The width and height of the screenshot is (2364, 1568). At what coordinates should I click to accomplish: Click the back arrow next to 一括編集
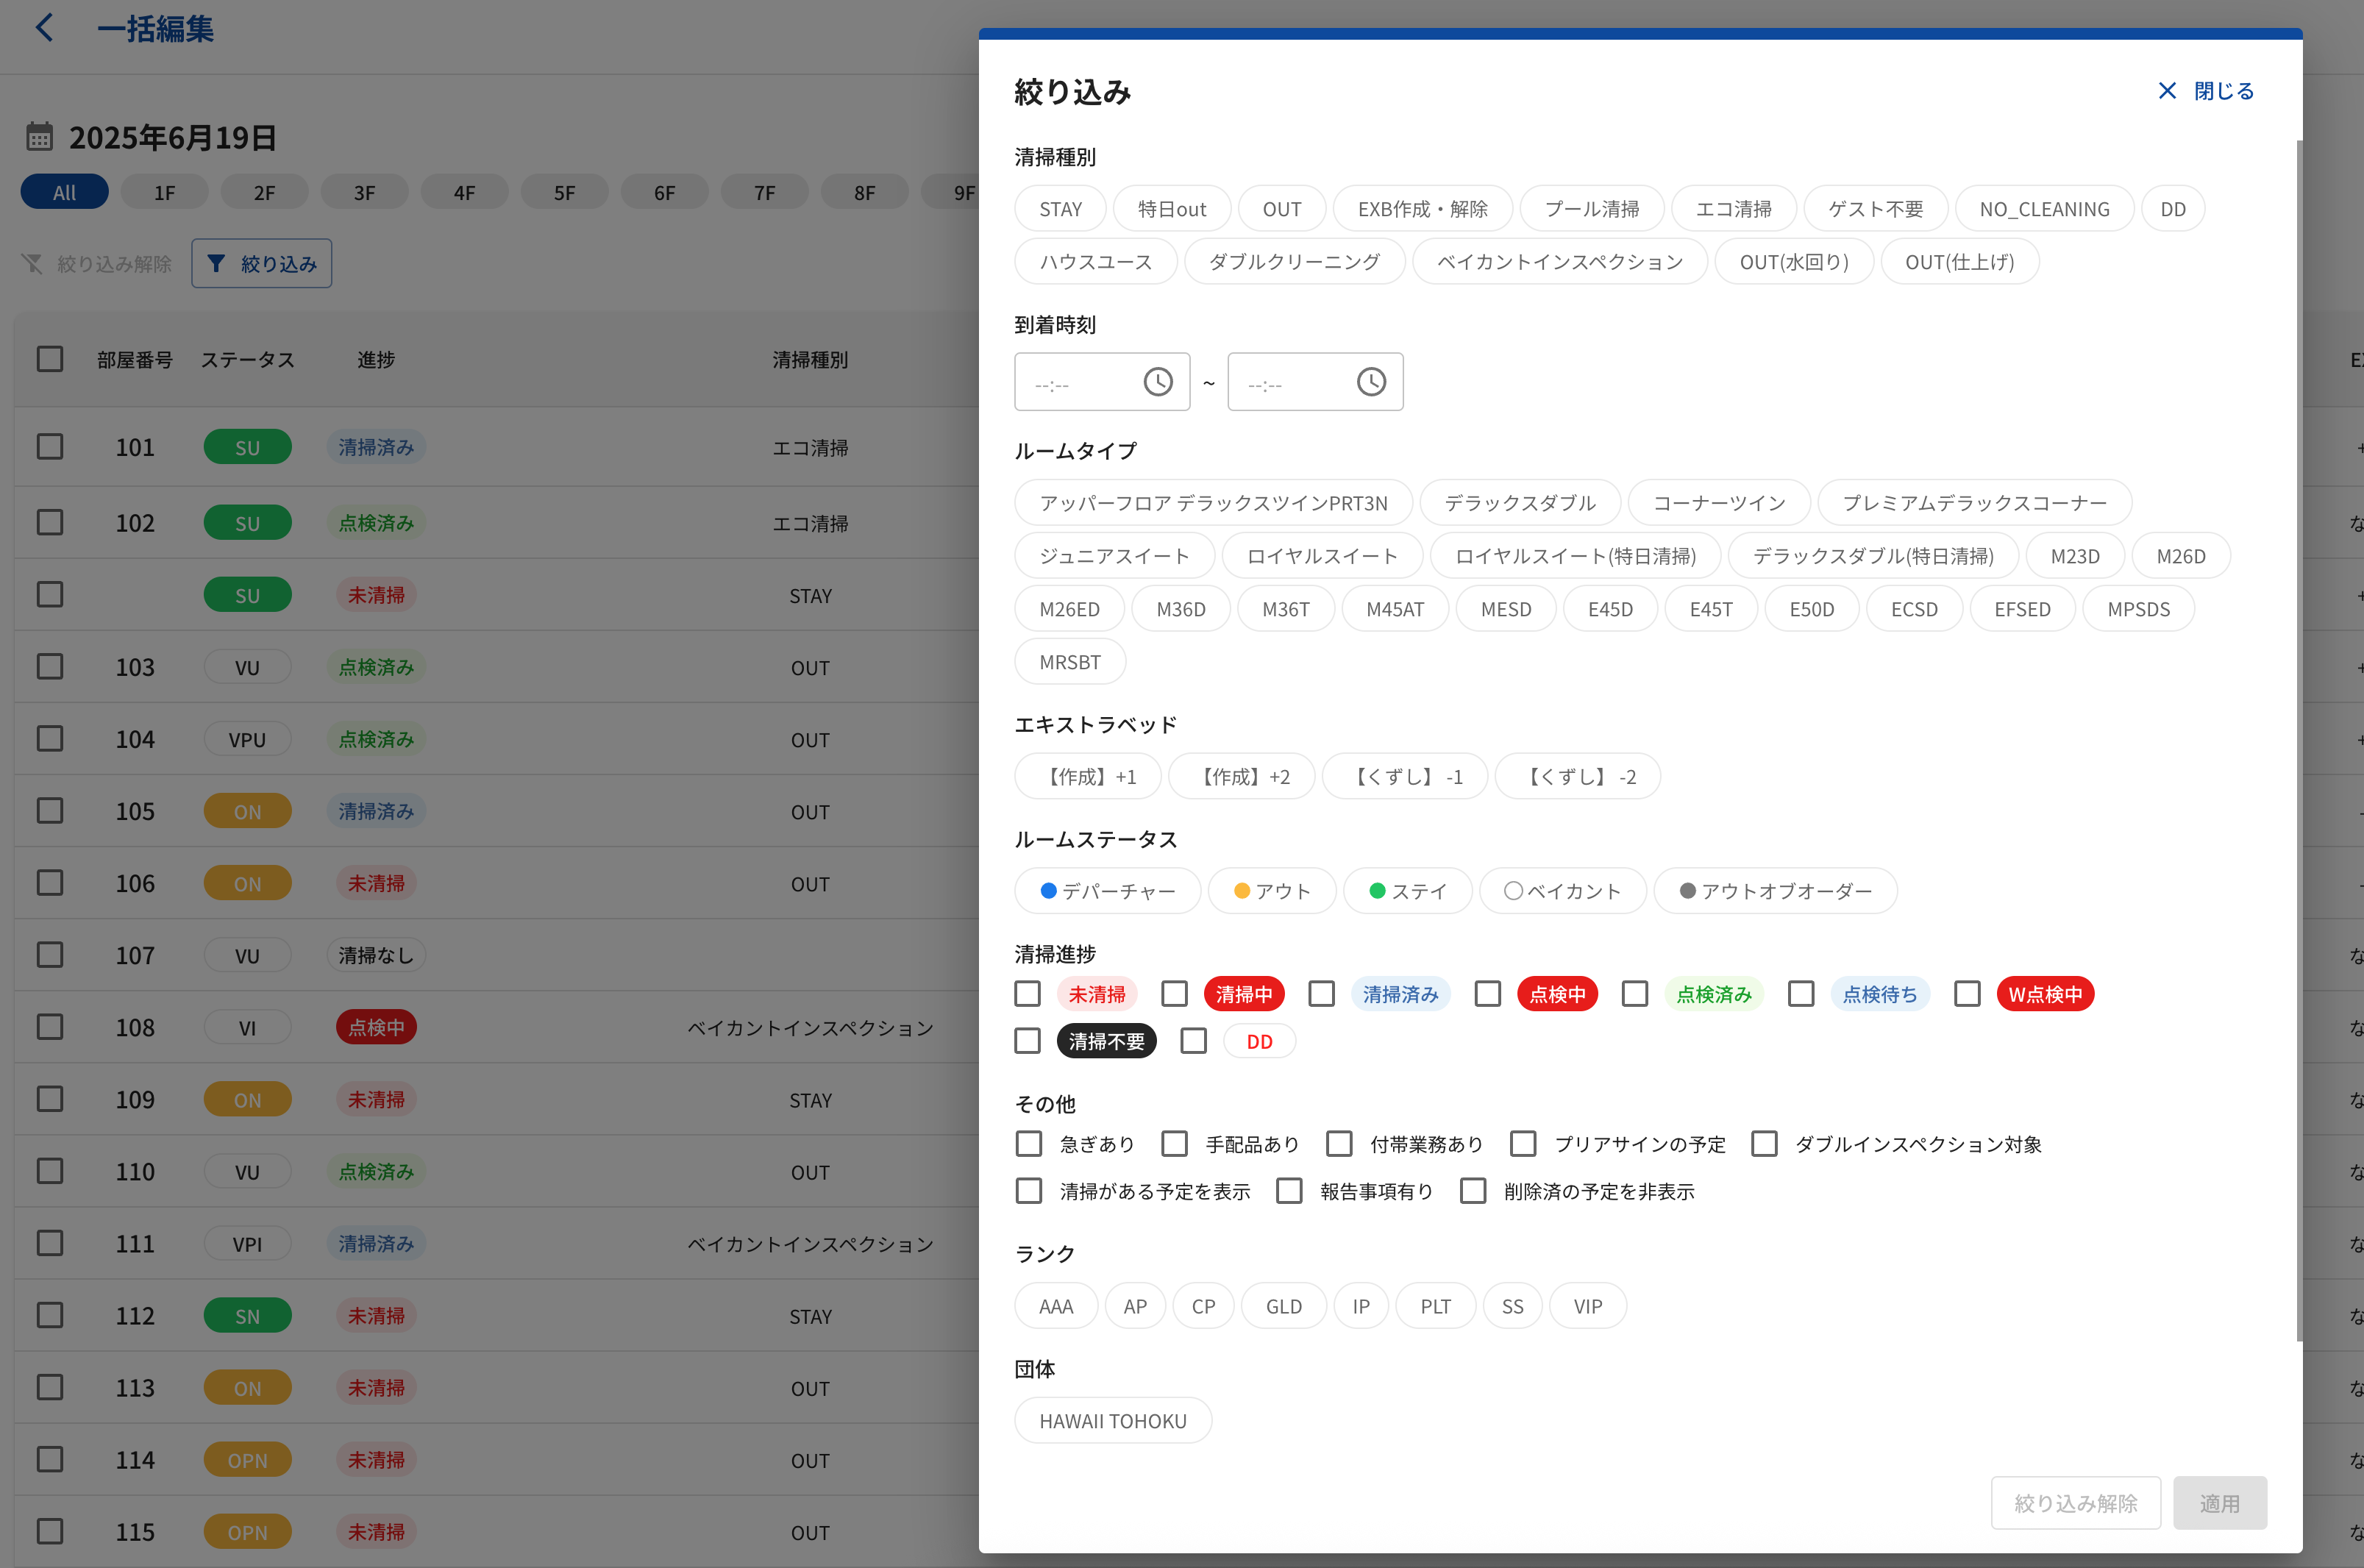[x=44, y=28]
